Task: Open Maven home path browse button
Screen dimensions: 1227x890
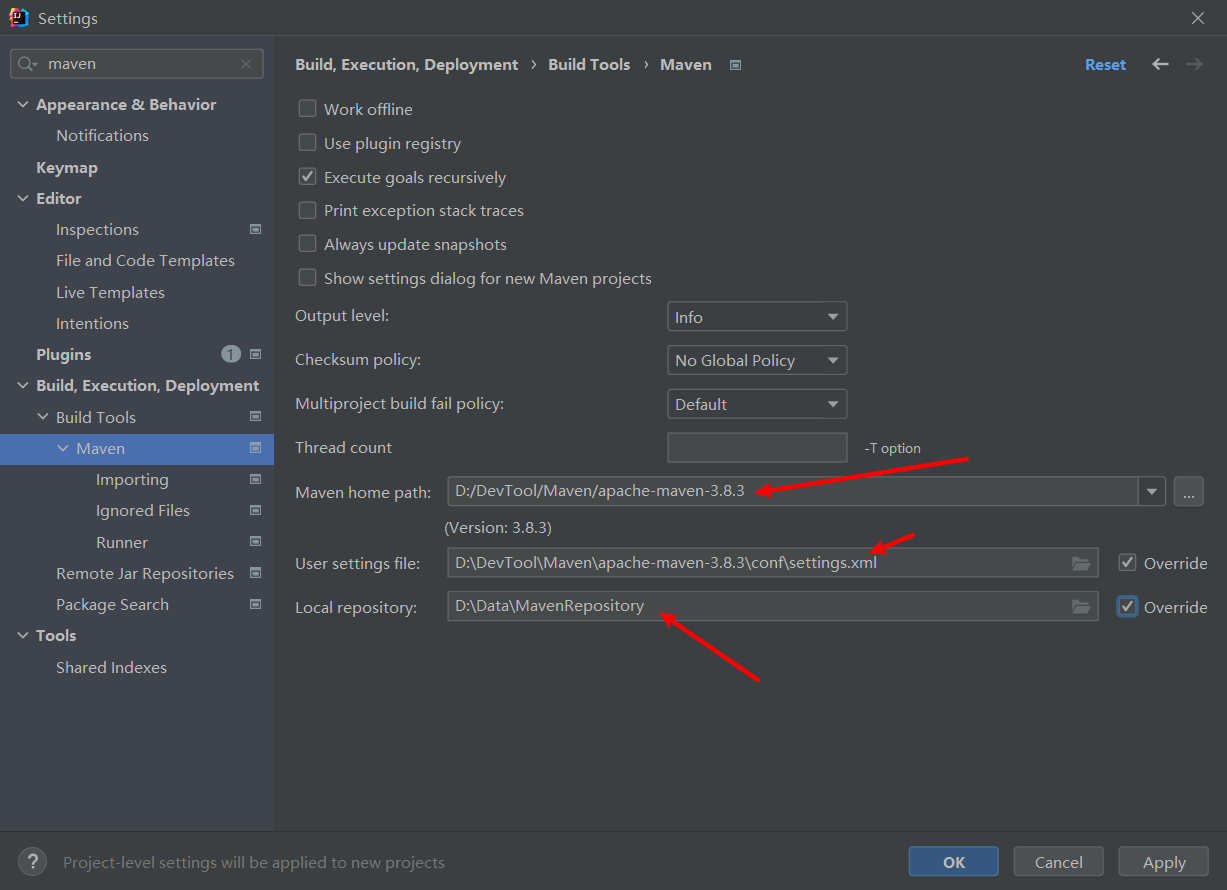Action: 1188,491
